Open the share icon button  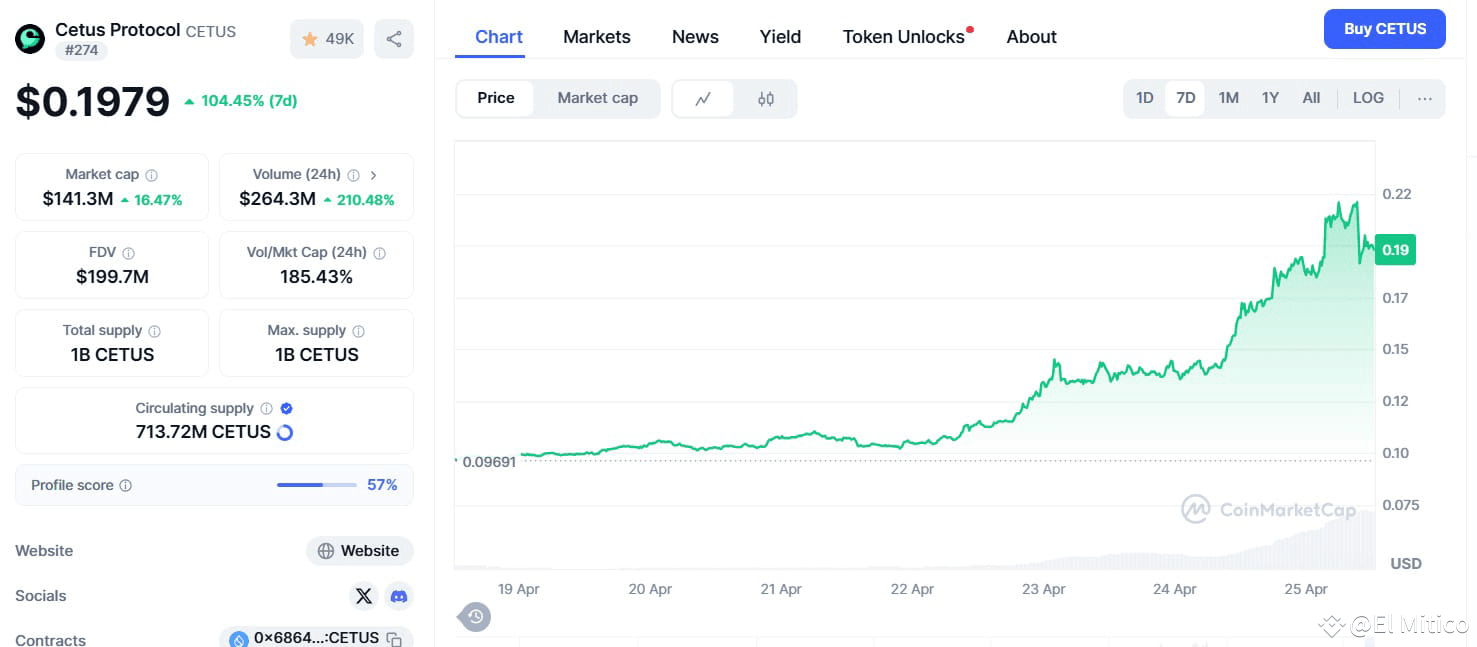tap(394, 39)
